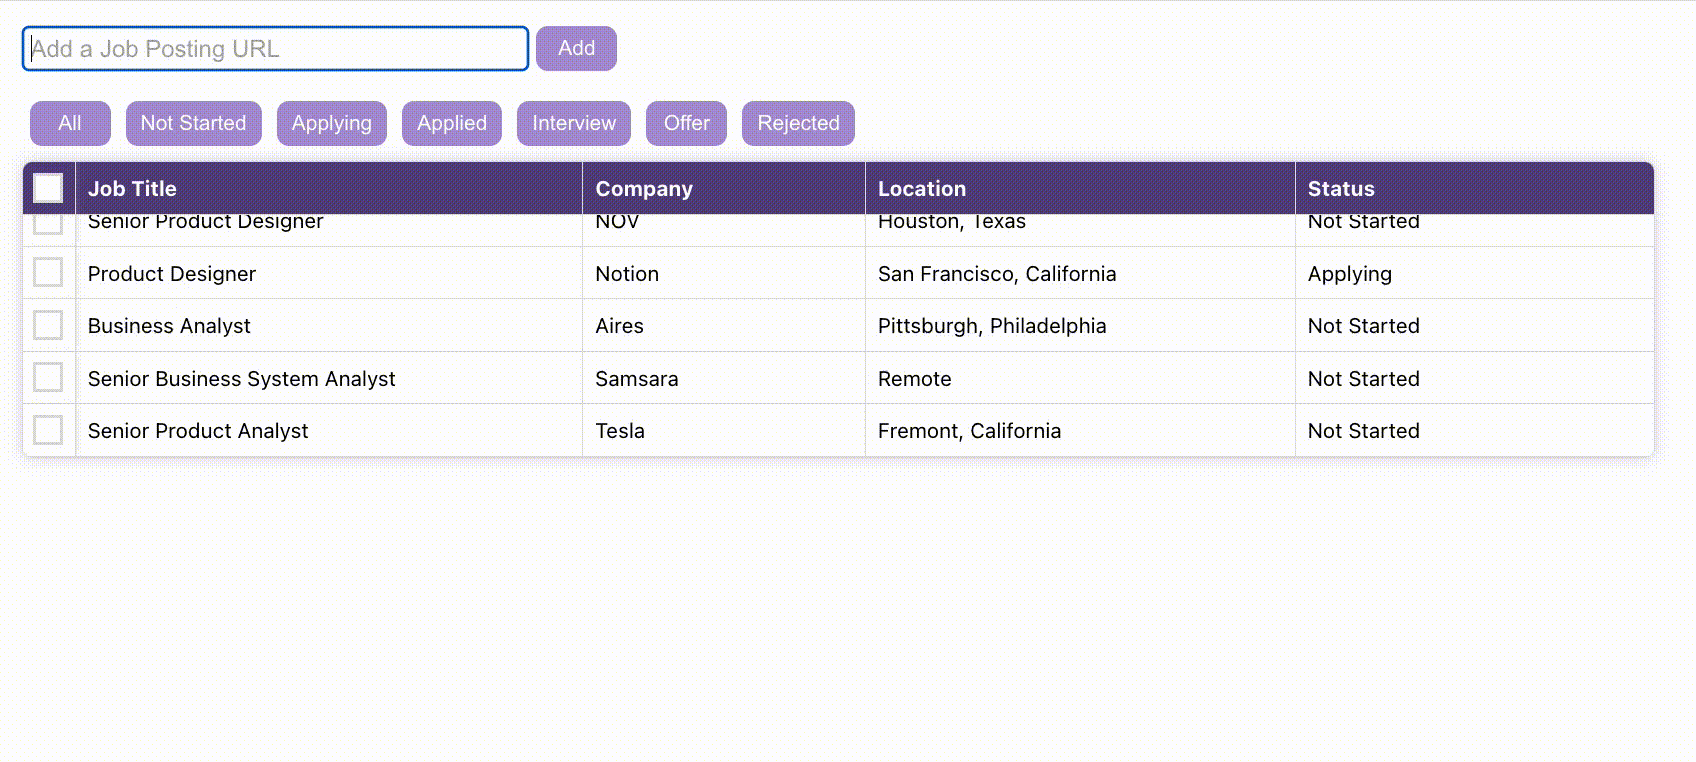The height and width of the screenshot is (762, 1696).
Task: Select the Applied filter
Action: coord(451,123)
